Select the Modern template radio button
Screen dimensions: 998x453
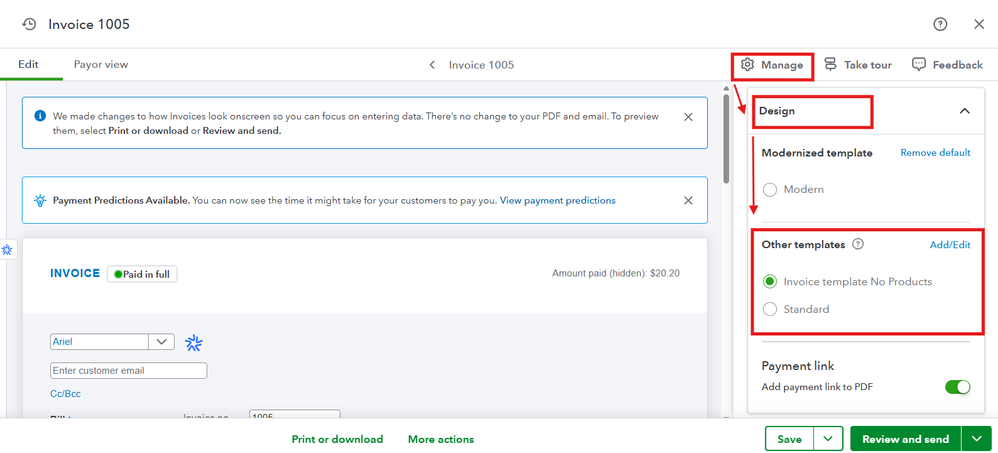770,190
